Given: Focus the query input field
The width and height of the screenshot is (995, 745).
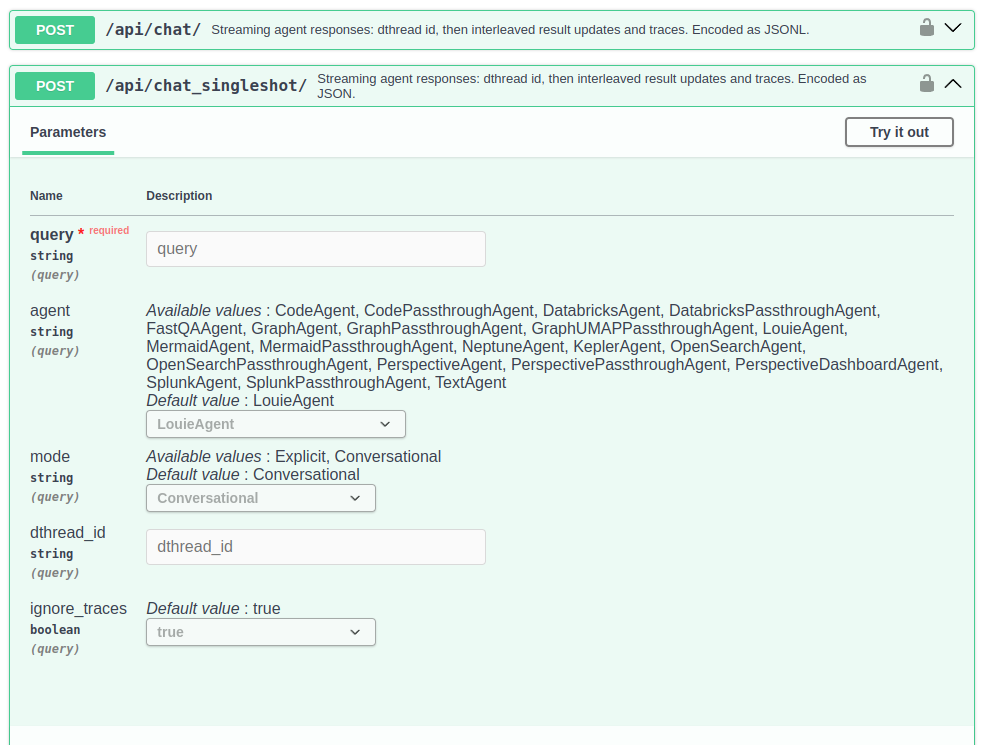Looking at the screenshot, I should (316, 249).
